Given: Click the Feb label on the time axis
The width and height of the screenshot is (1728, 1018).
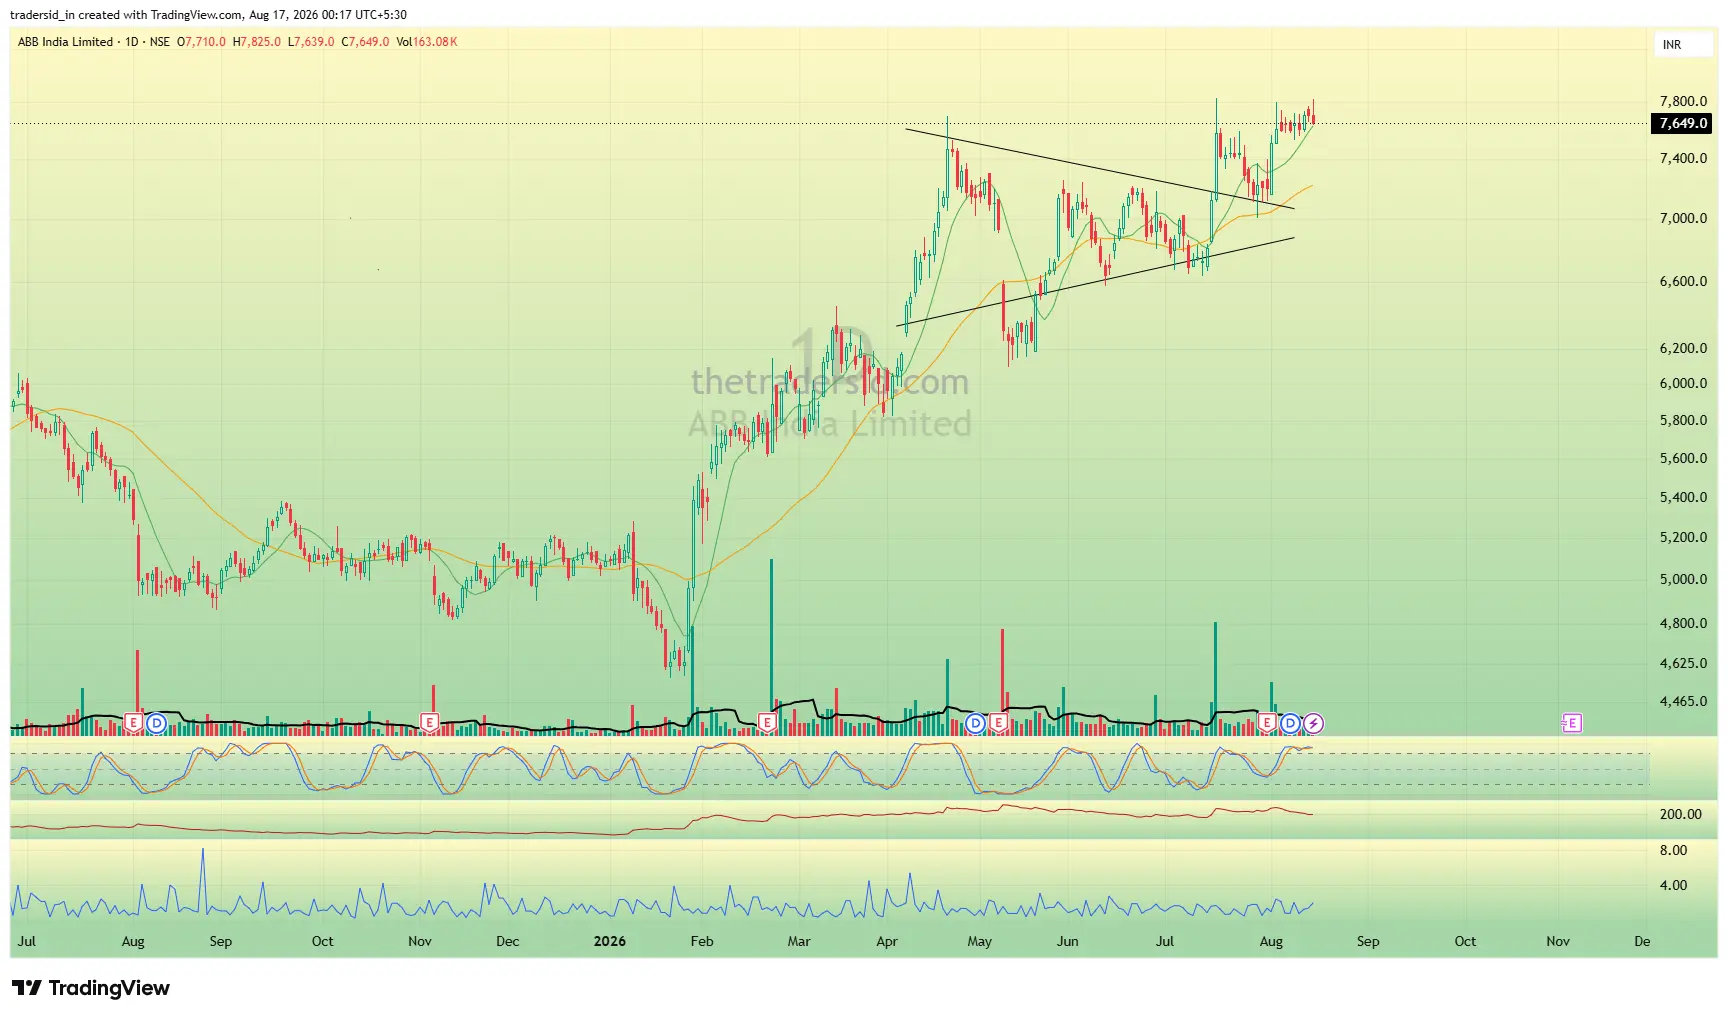Looking at the screenshot, I should pos(702,941).
